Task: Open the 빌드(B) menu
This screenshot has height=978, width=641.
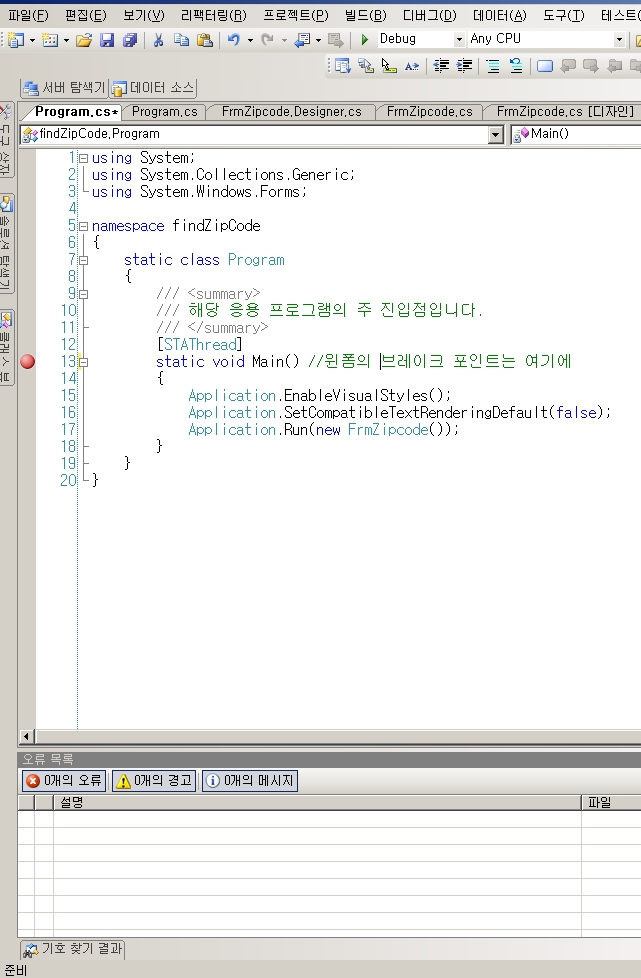Action: [365, 16]
